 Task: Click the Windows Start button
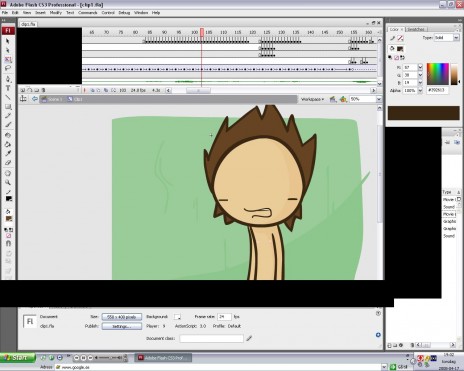click(18, 358)
